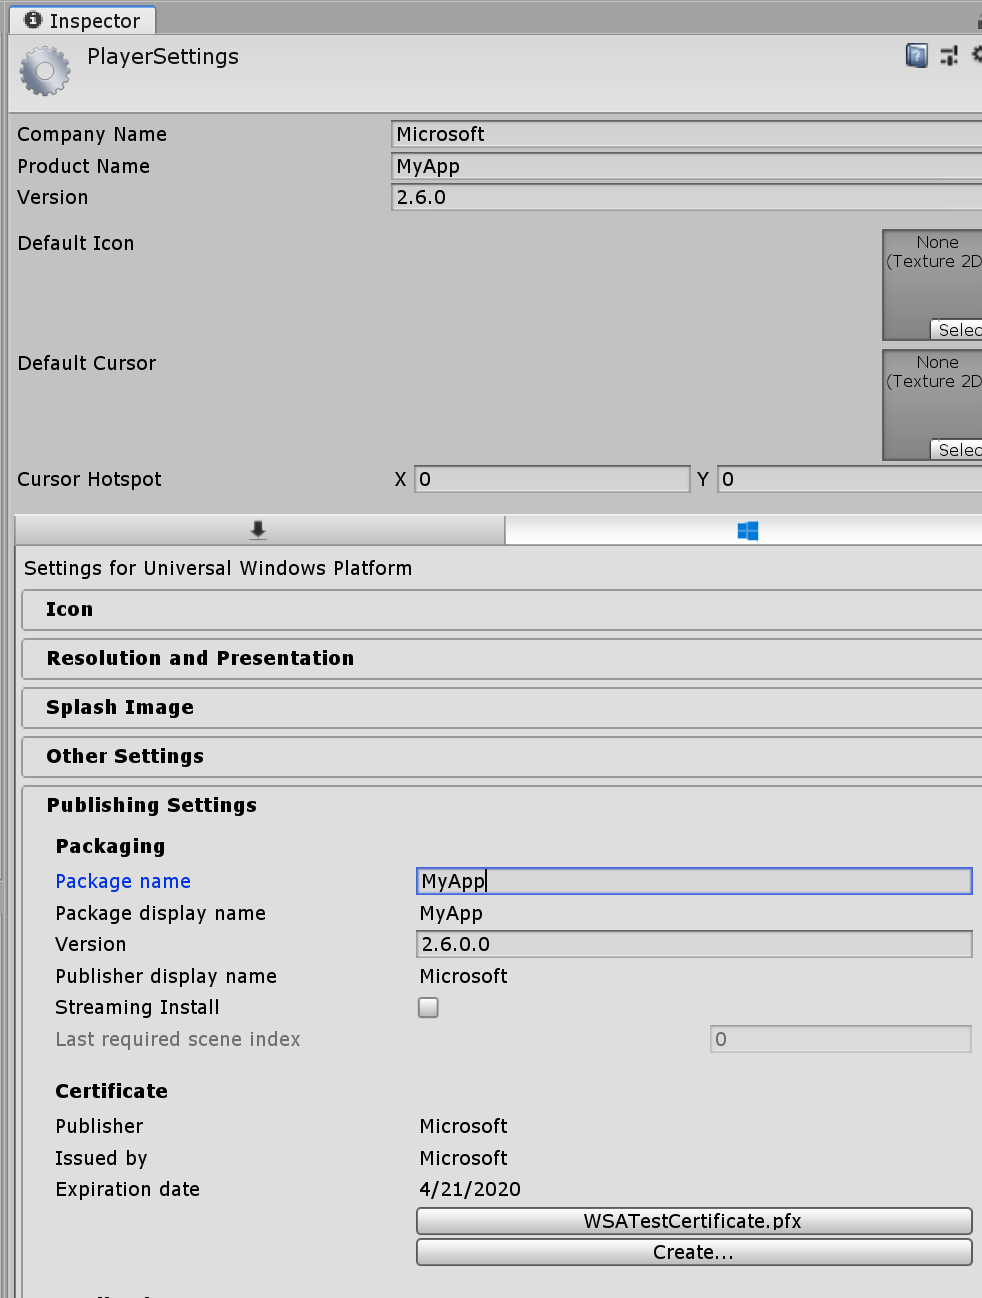Click the Cursor Hotspot X field

(552, 479)
